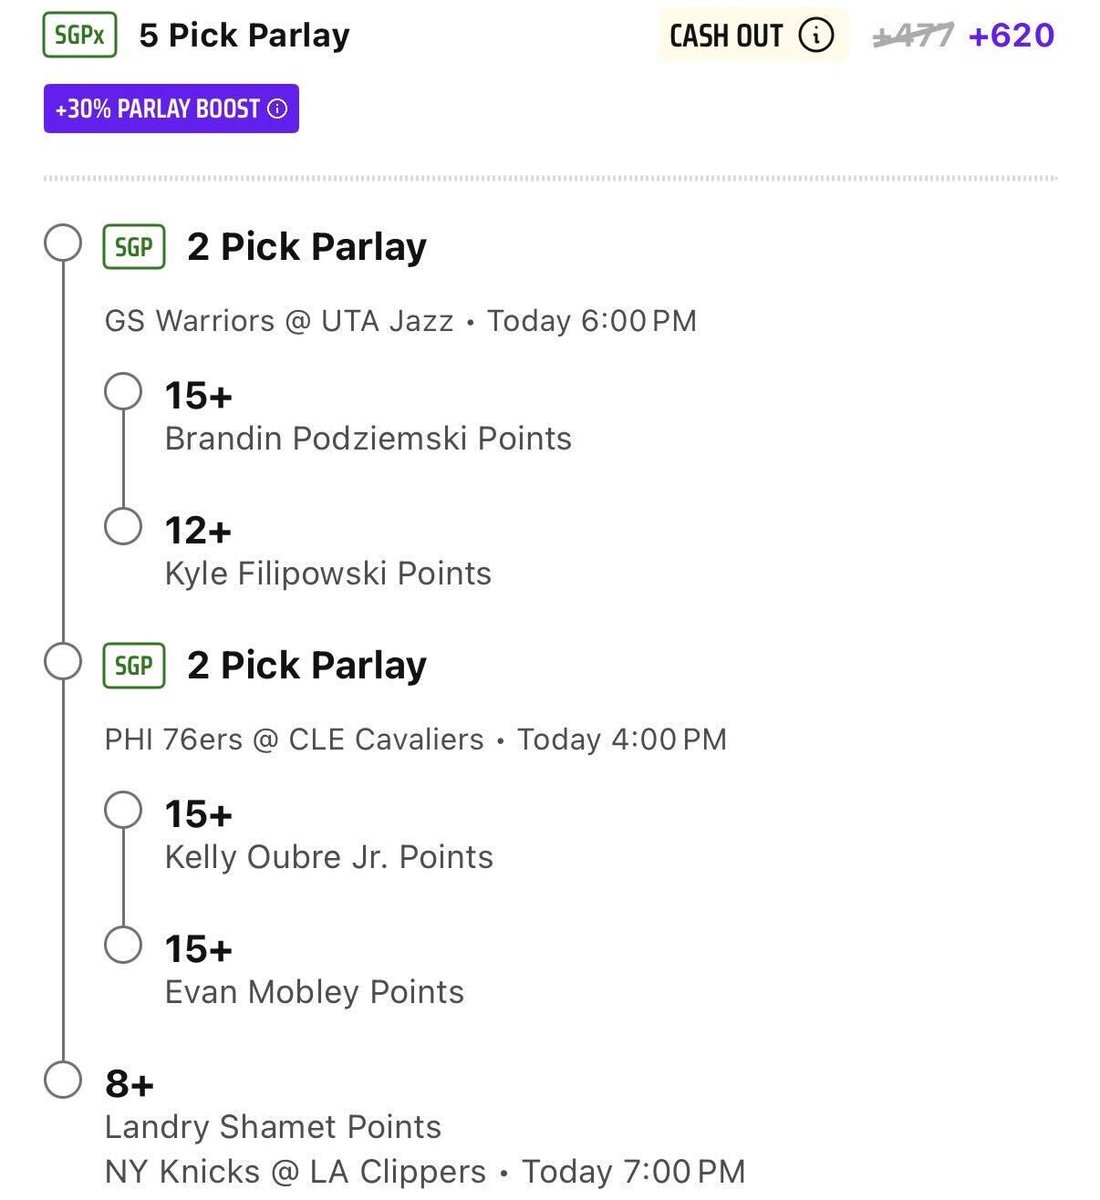Click the SGP badge for 76ers Cavaliers parlay
Image resolution: width=1100 pixels, height=1200 pixels.
[134, 666]
